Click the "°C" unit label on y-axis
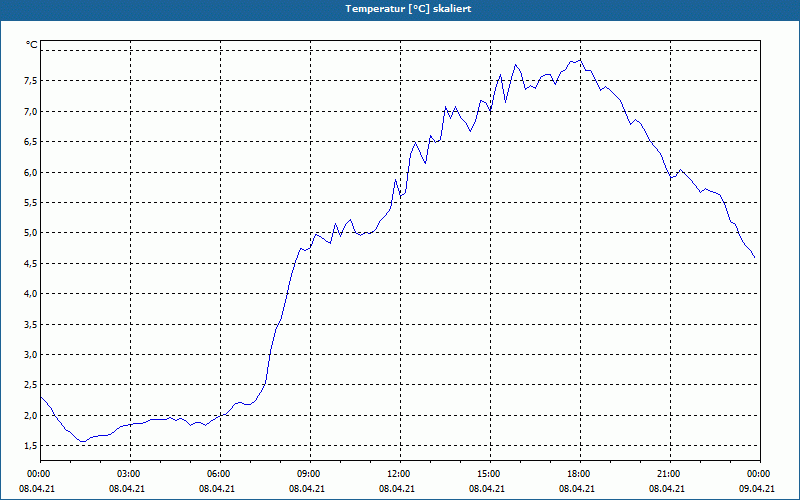 (x=32, y=45)
